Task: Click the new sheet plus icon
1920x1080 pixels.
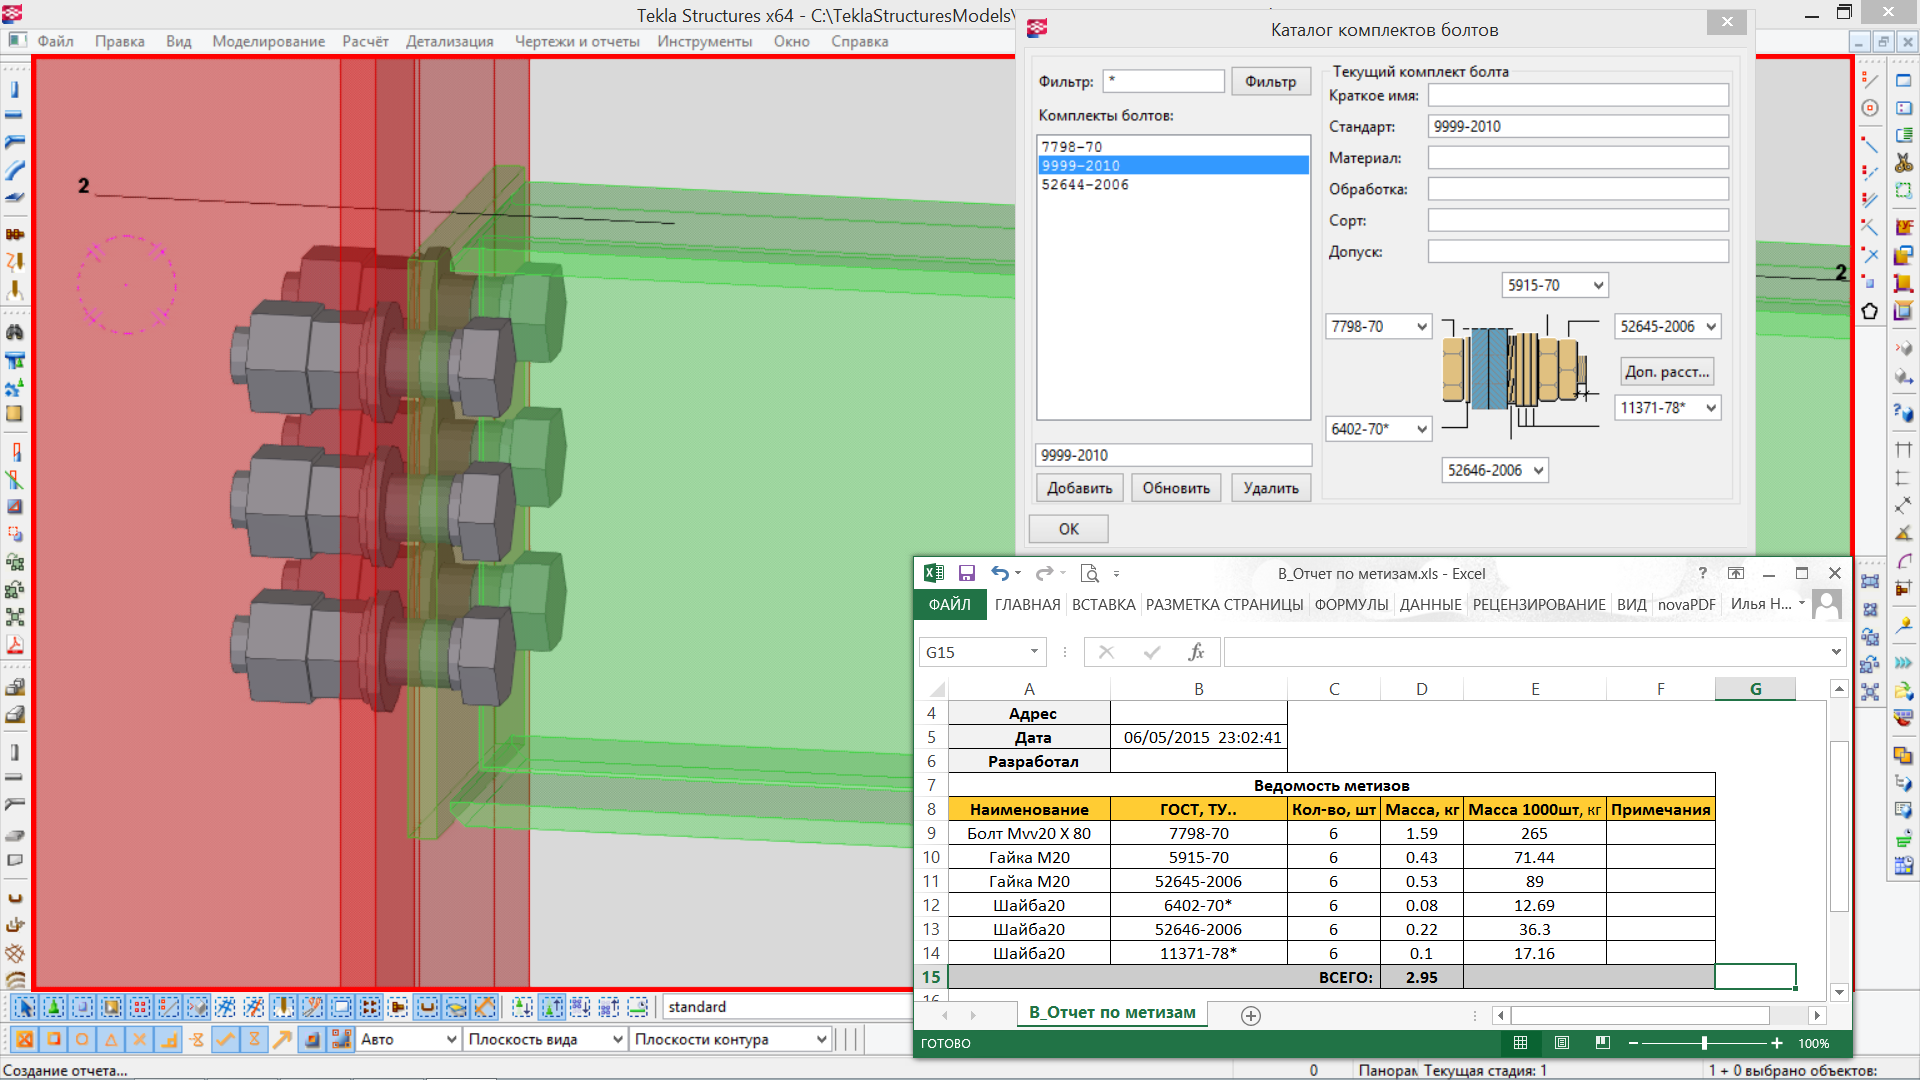Action: point(1250,1015)
